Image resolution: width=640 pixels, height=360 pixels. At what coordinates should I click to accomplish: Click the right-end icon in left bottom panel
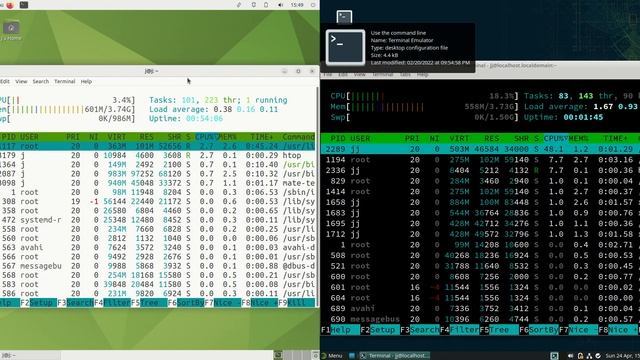point(316,355)
